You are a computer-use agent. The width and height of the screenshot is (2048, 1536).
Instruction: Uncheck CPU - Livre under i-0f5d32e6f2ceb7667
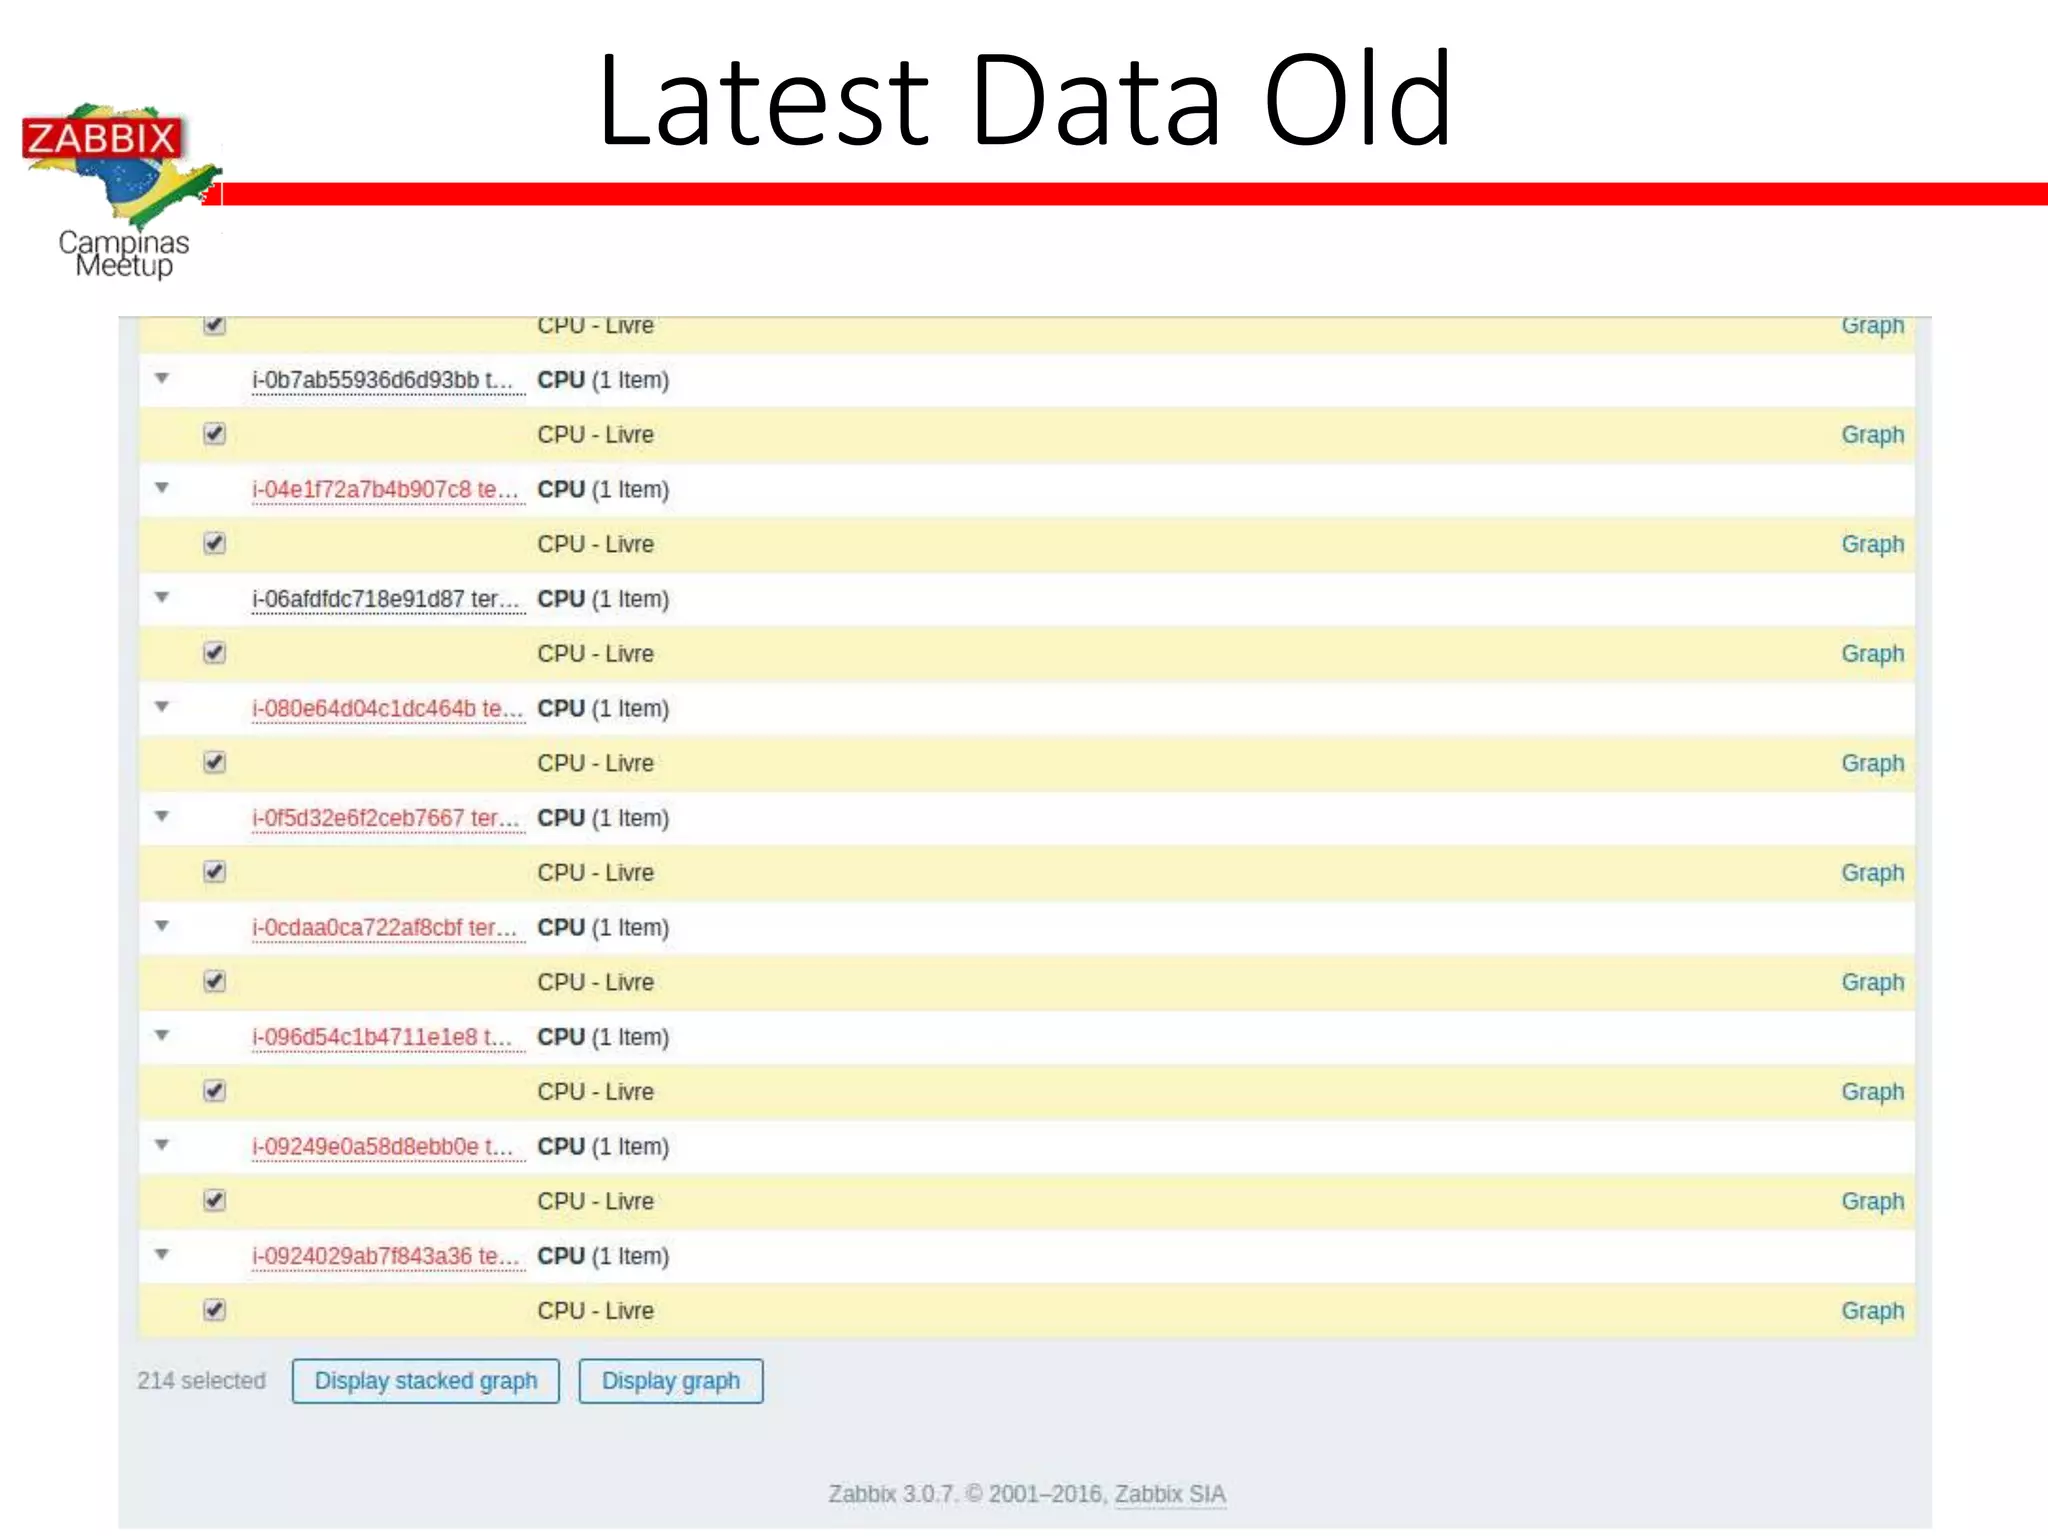[214, 872]
